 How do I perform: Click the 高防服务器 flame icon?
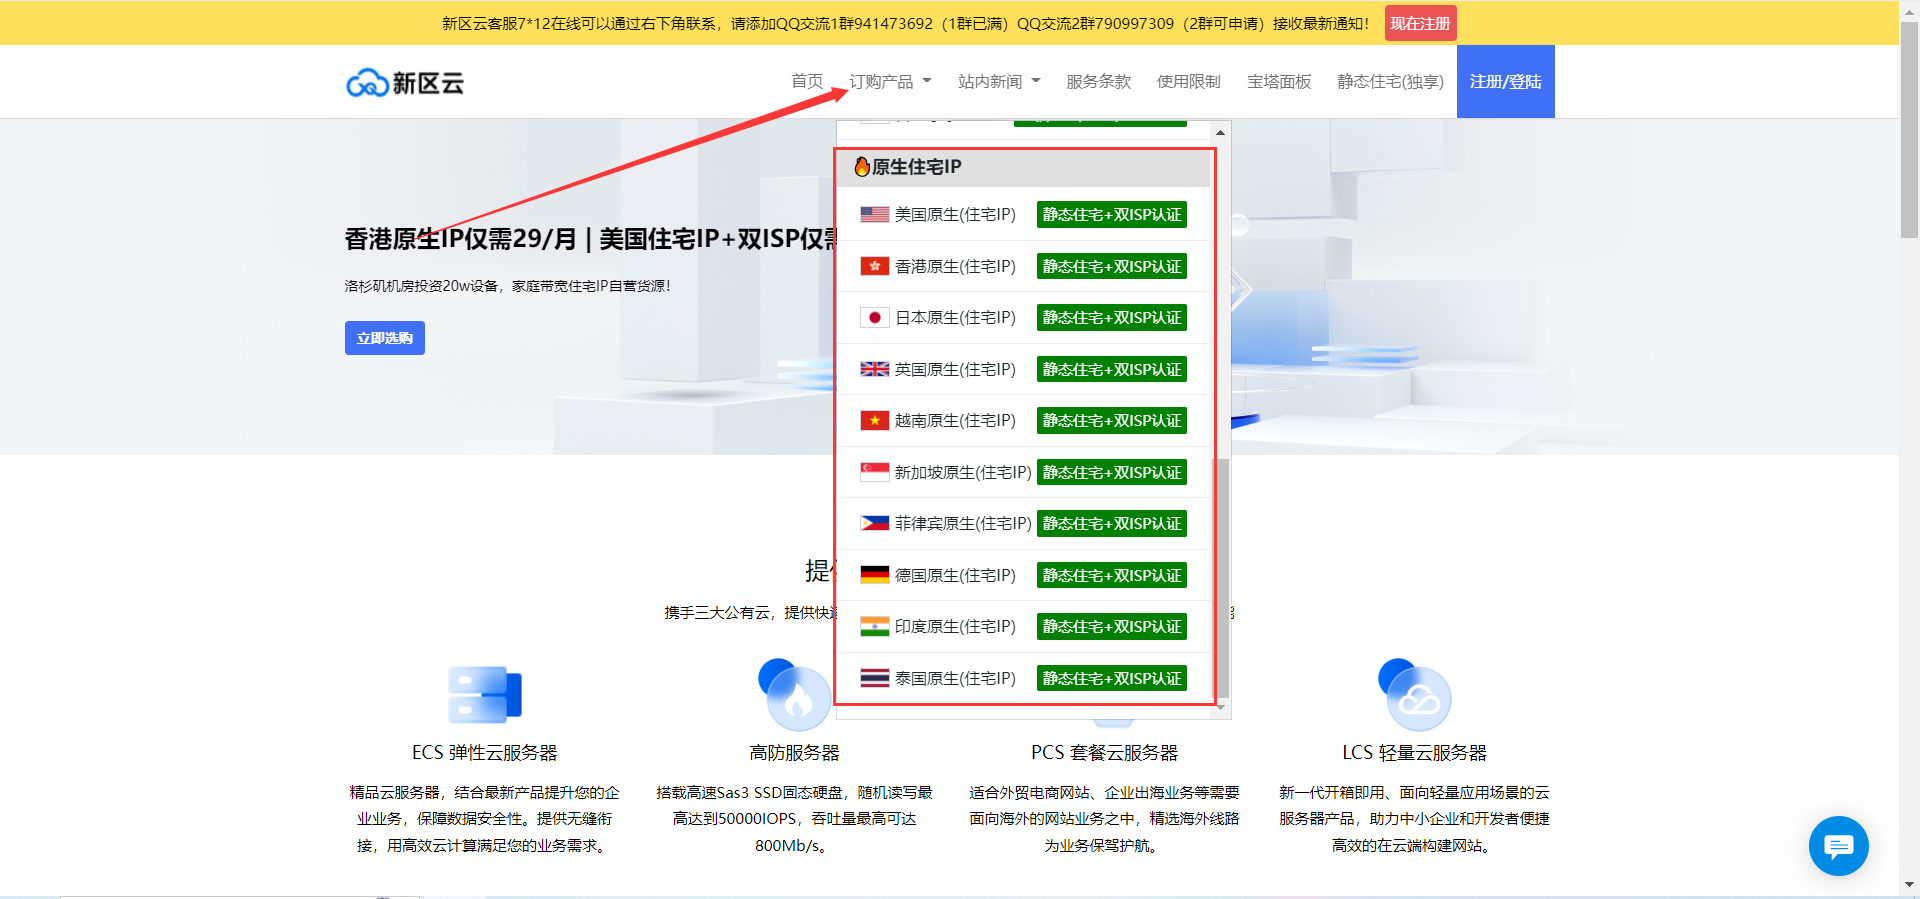point(795,694)
